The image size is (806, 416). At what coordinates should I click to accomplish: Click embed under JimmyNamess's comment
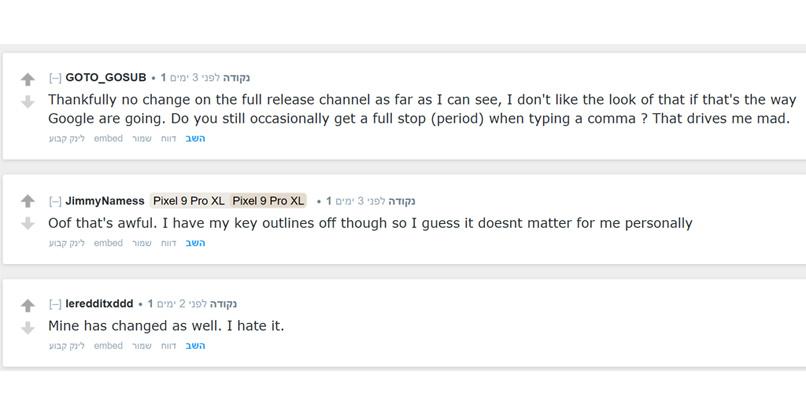pos(108,243)
